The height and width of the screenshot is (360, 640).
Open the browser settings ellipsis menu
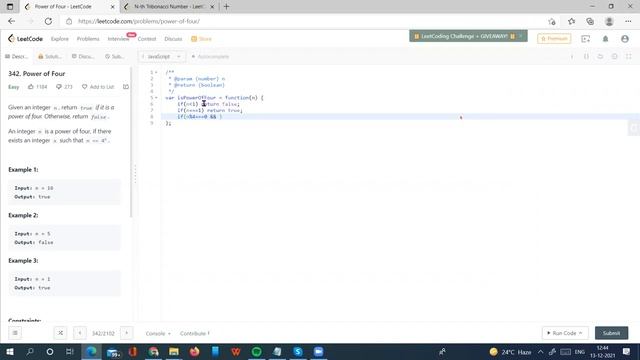628,21
